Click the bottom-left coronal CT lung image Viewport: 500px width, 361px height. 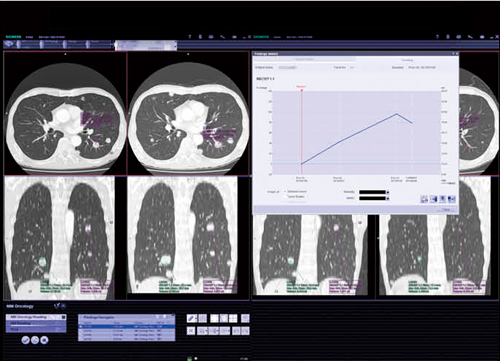pos(60,238)
